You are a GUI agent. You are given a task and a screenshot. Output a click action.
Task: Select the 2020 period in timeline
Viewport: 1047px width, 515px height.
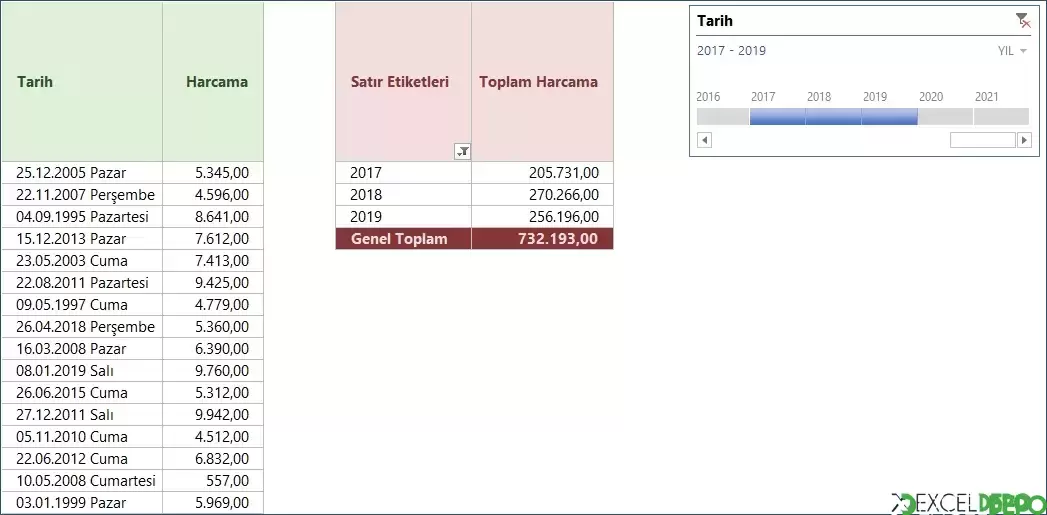point(945,117)
